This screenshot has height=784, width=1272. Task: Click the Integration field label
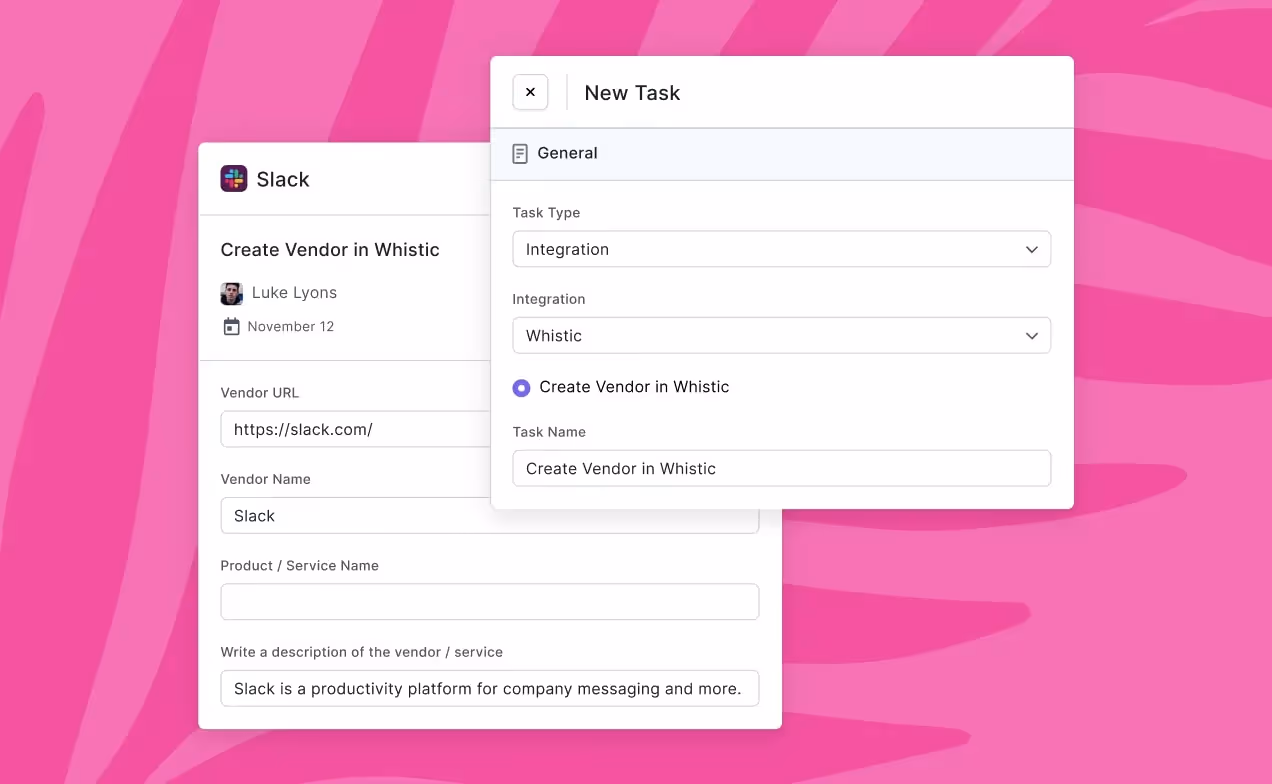[x=549, y=299]
